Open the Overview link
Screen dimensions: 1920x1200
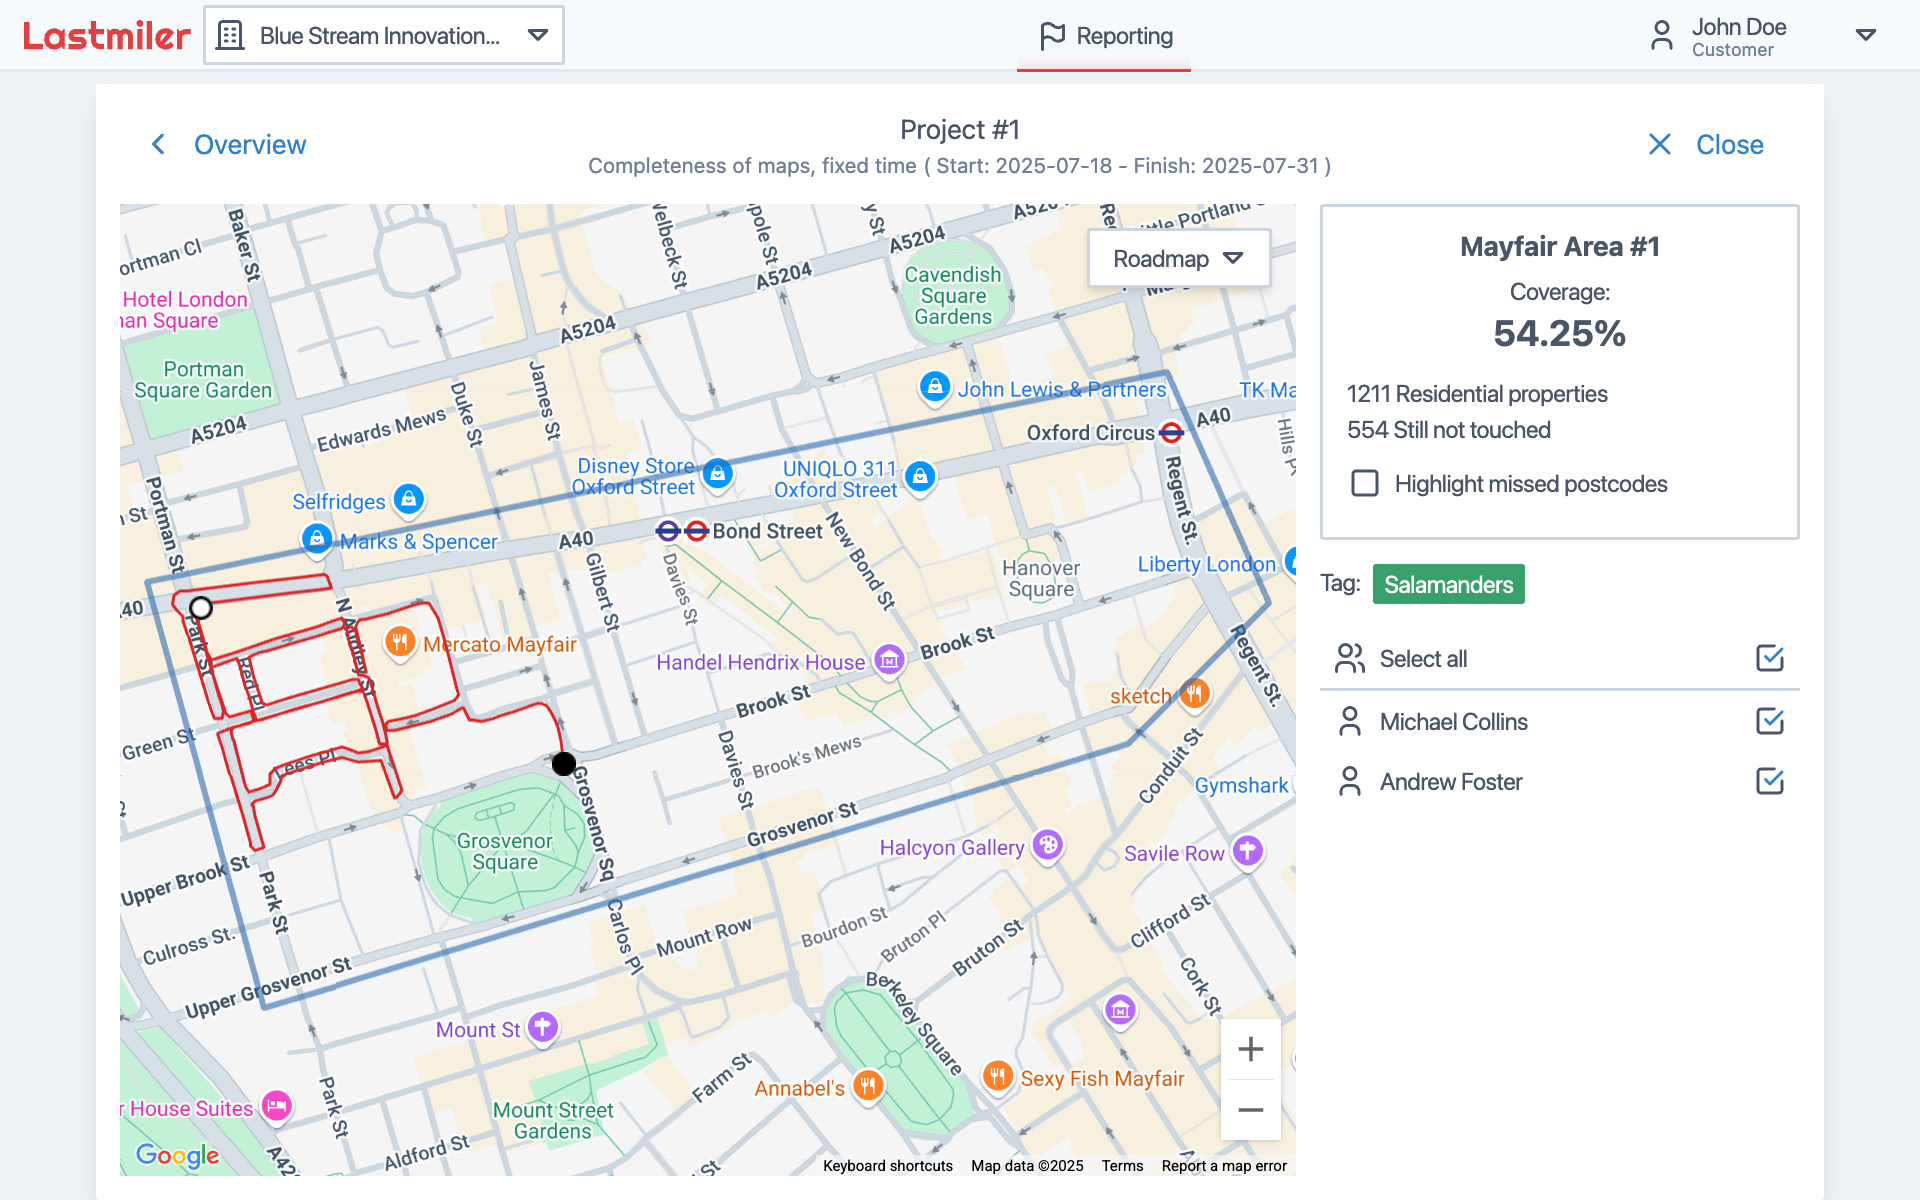click(250, 144)
